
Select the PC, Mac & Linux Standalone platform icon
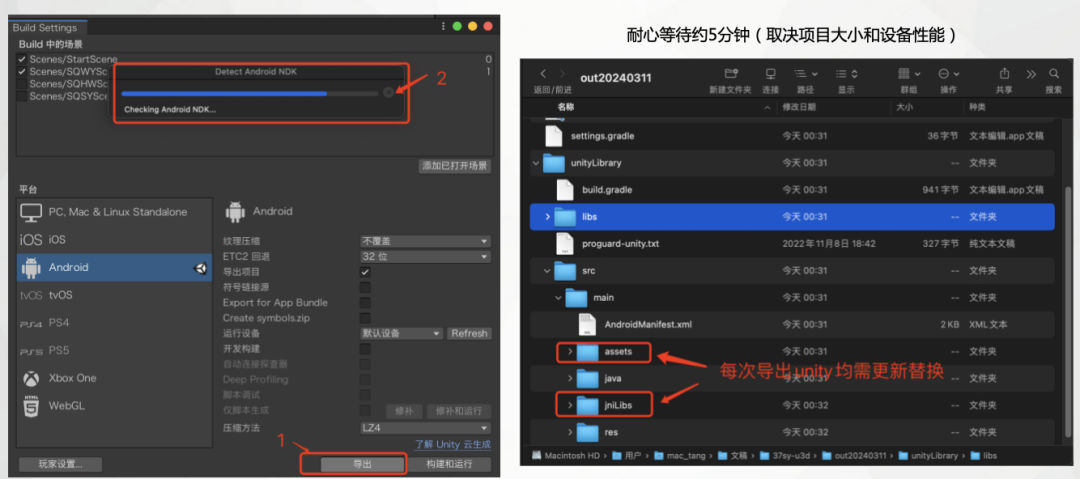tap(31, 212)
